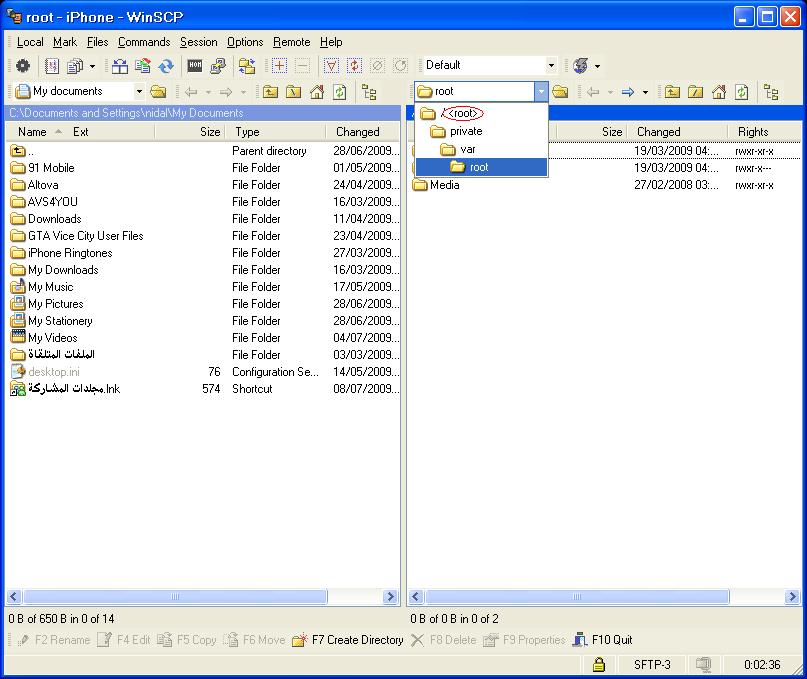Go to remote parent directory icon
Image resolution: width=807 pixels, height=679 pixels.
(672, 92)
